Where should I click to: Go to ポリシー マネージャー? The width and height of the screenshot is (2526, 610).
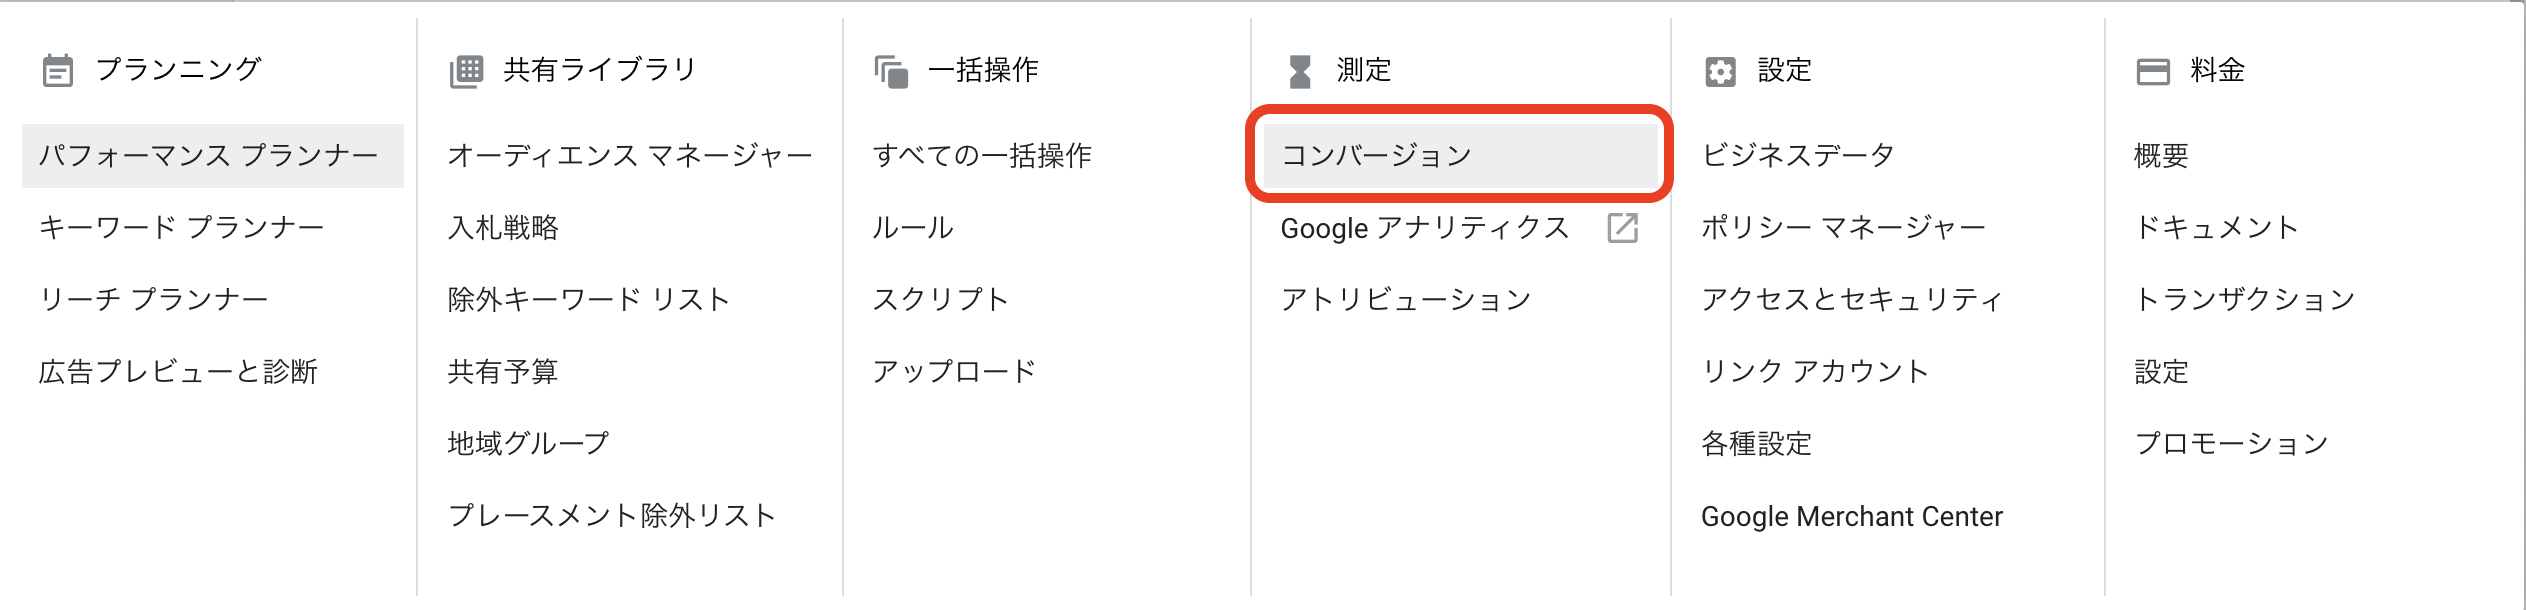(1843, 227)
